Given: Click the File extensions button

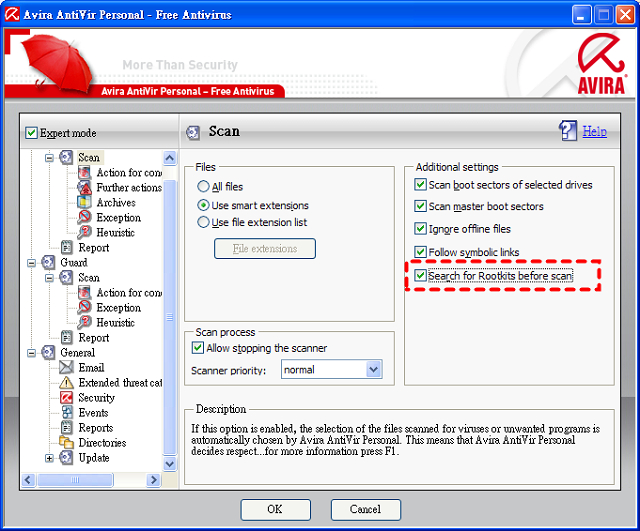Looking at the screenshot, I should coord(265,249).
